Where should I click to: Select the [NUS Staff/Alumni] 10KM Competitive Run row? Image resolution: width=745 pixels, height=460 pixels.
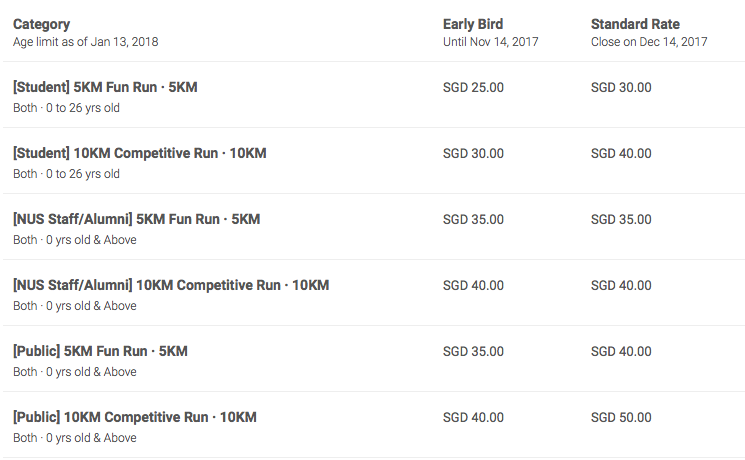pos(170,286)
